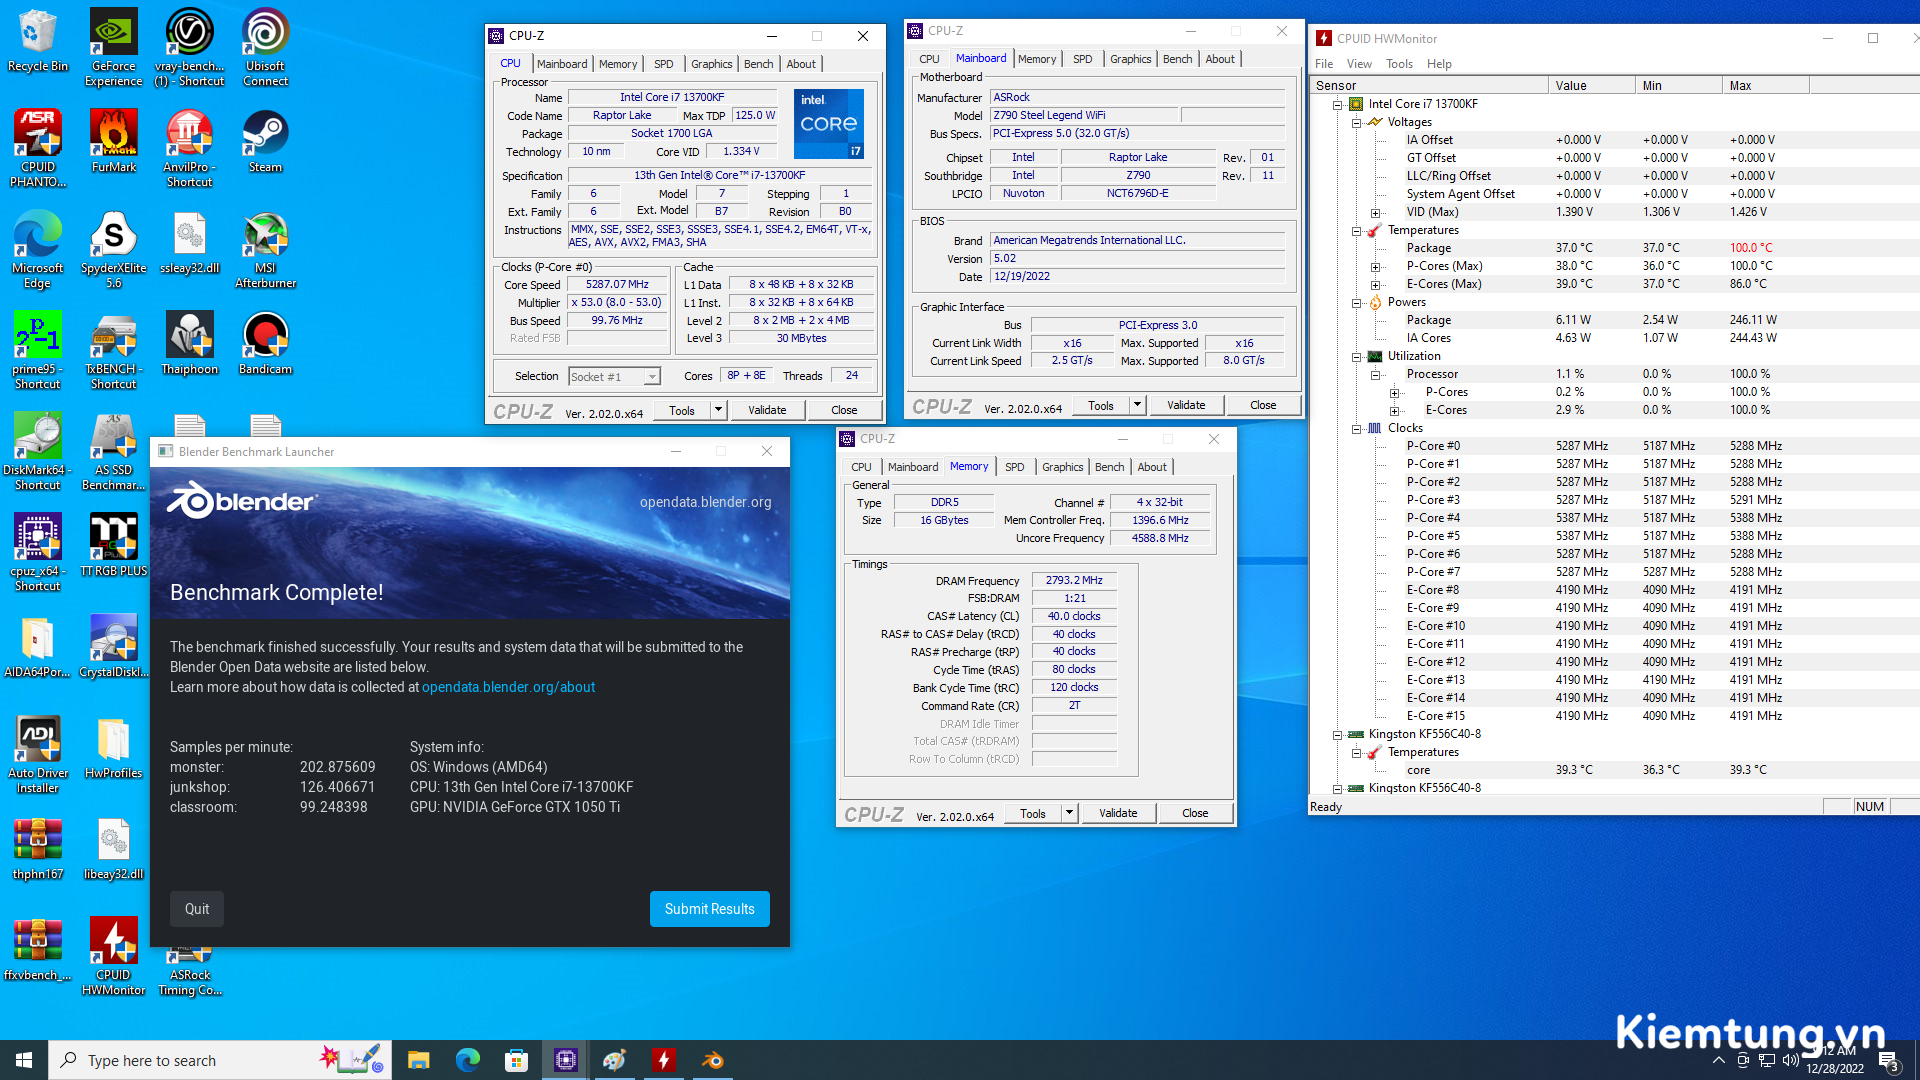Click the HwProfiles folder icon
Image resolution: width=1920 pixels, height=1080 pixels.
[113, 747]
